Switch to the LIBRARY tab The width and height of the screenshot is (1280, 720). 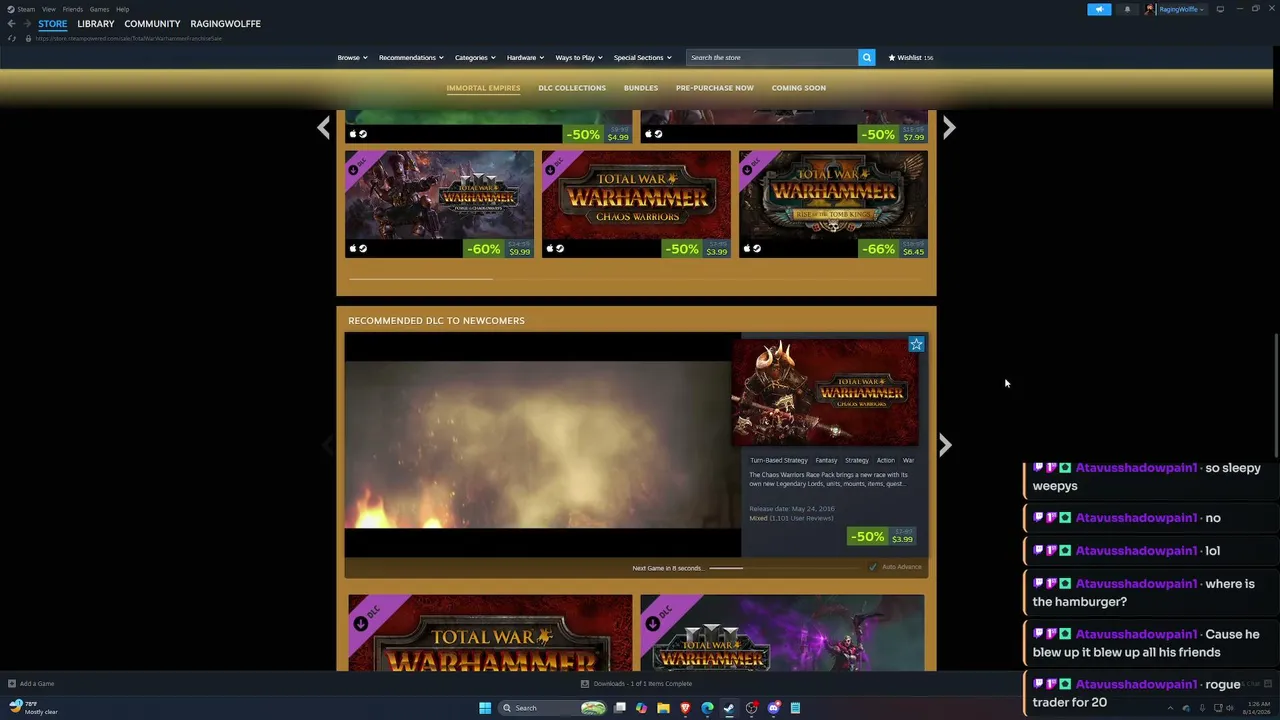[x=96, y=24]
